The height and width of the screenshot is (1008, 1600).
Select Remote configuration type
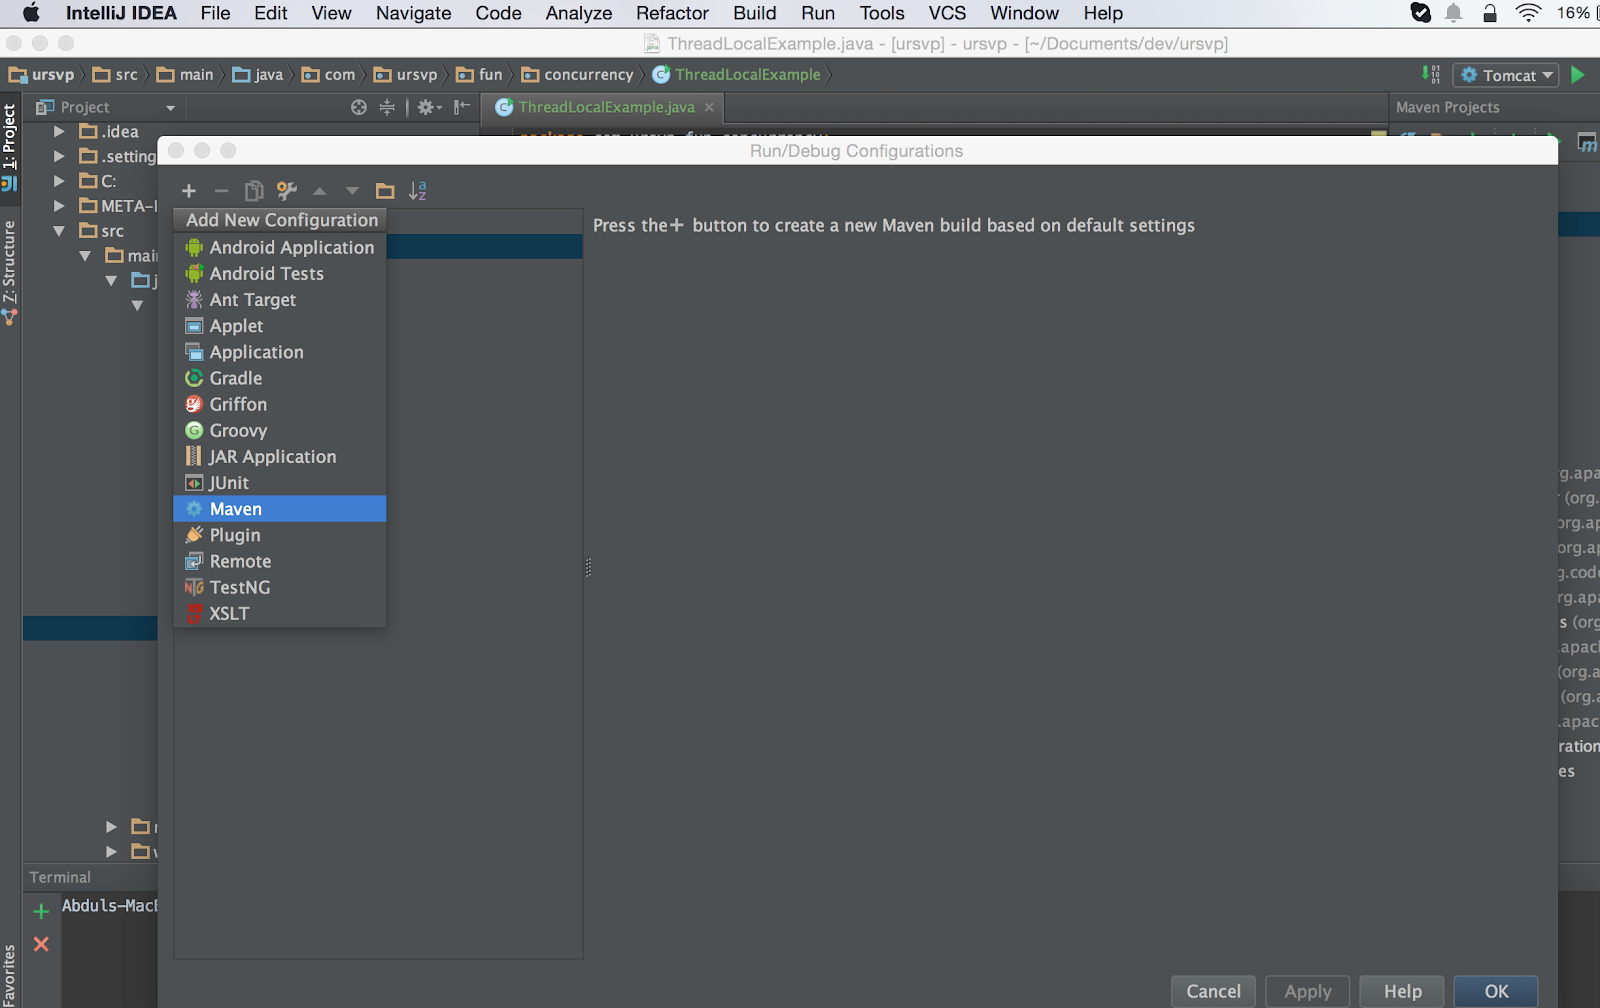[280, 561]
